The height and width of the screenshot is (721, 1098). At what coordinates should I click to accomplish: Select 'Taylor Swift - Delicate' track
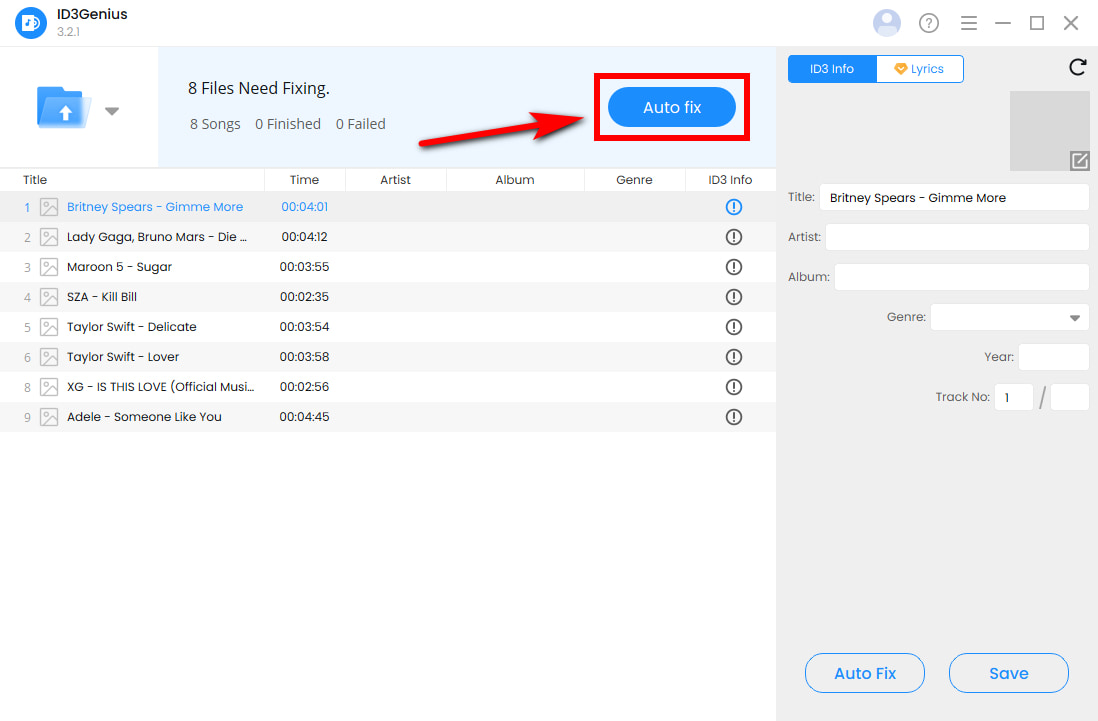coord(388,327)
